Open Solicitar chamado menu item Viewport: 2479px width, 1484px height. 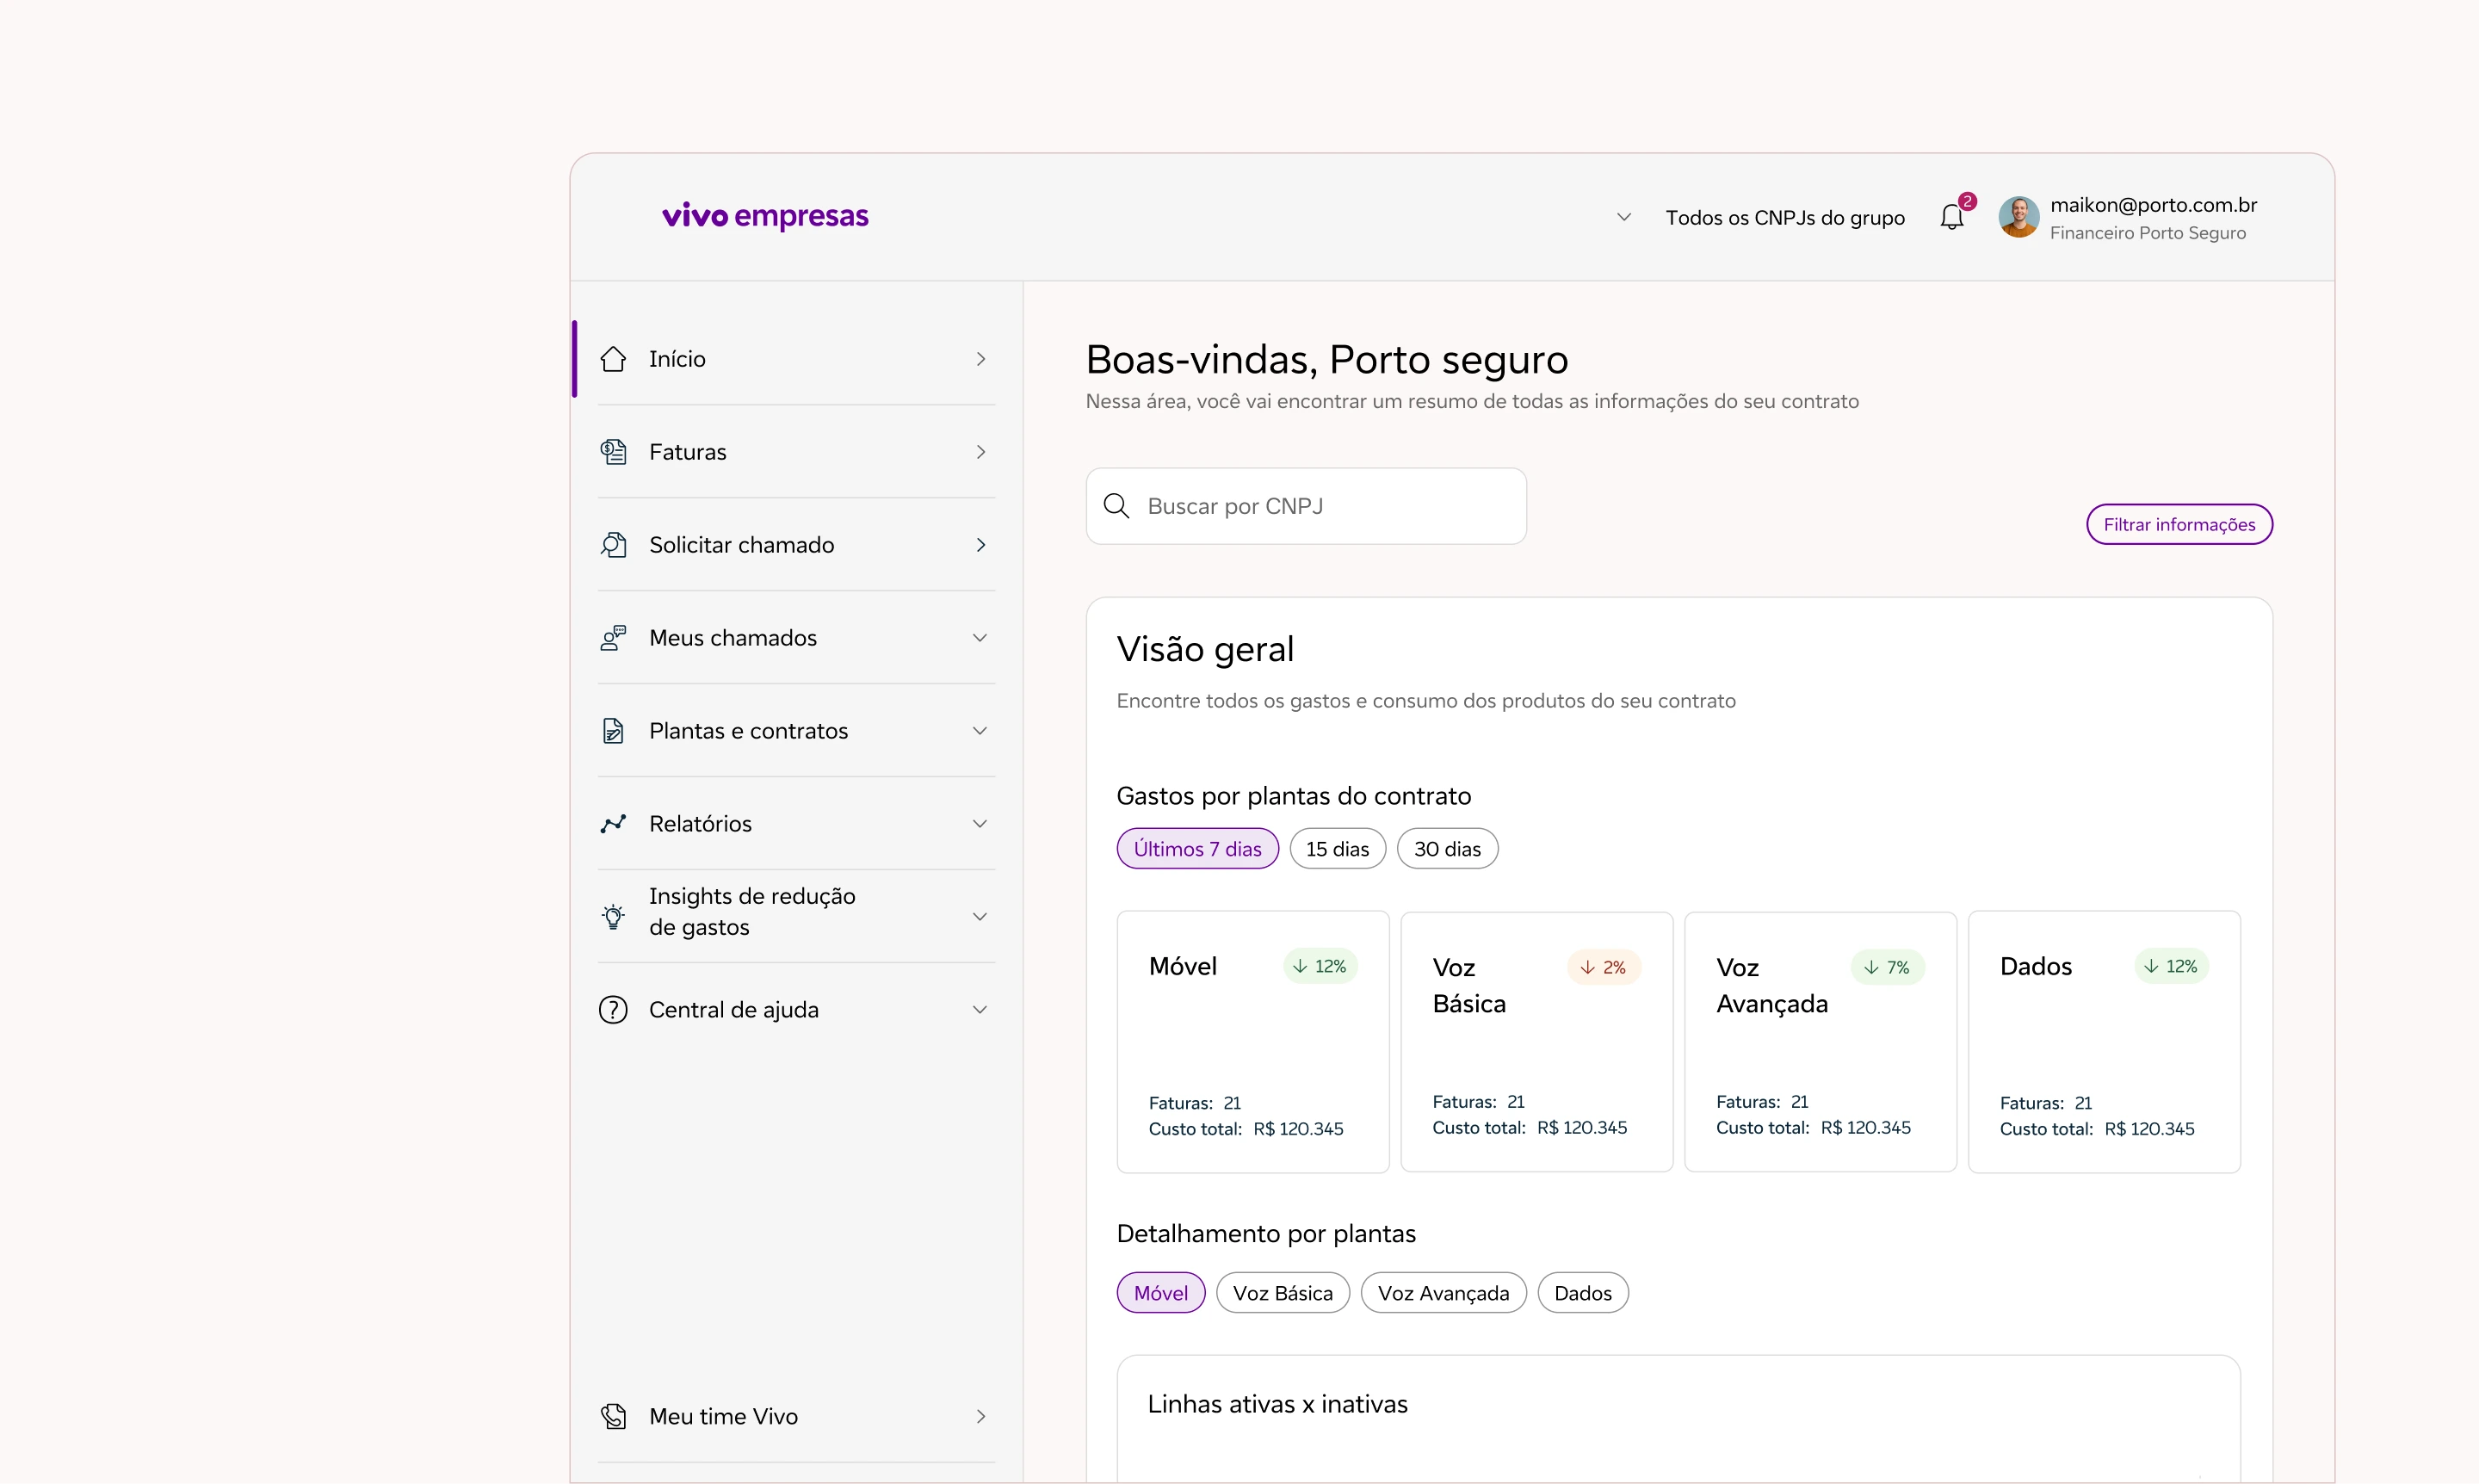[796, 545]
